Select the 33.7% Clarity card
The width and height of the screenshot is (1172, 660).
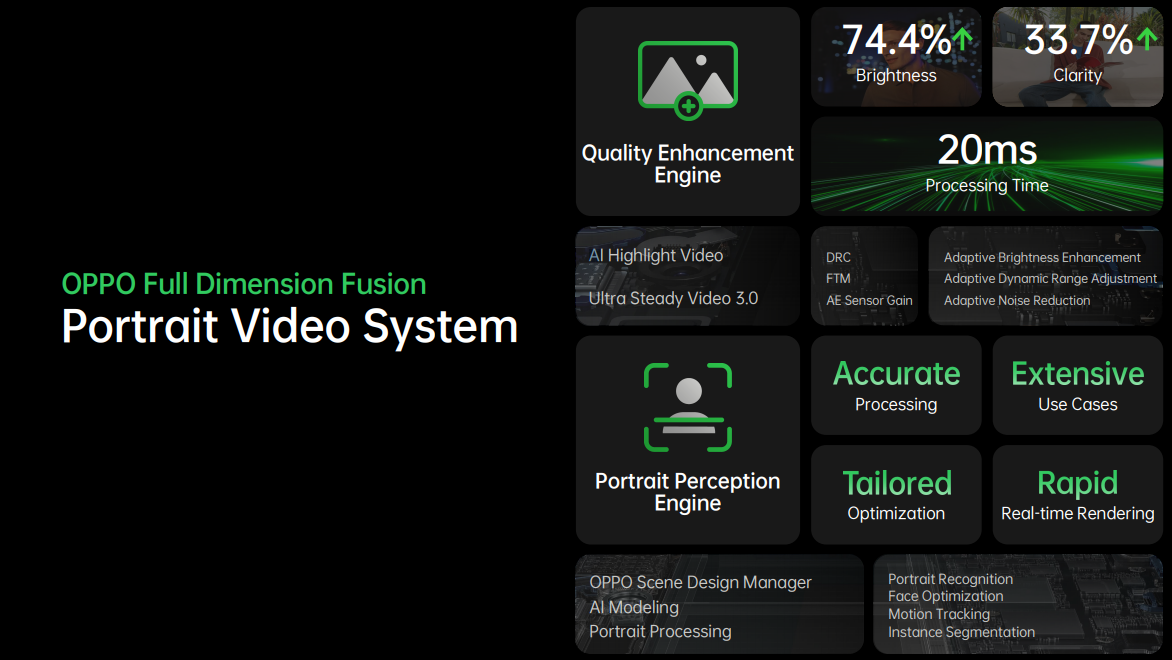[1078, 57]
